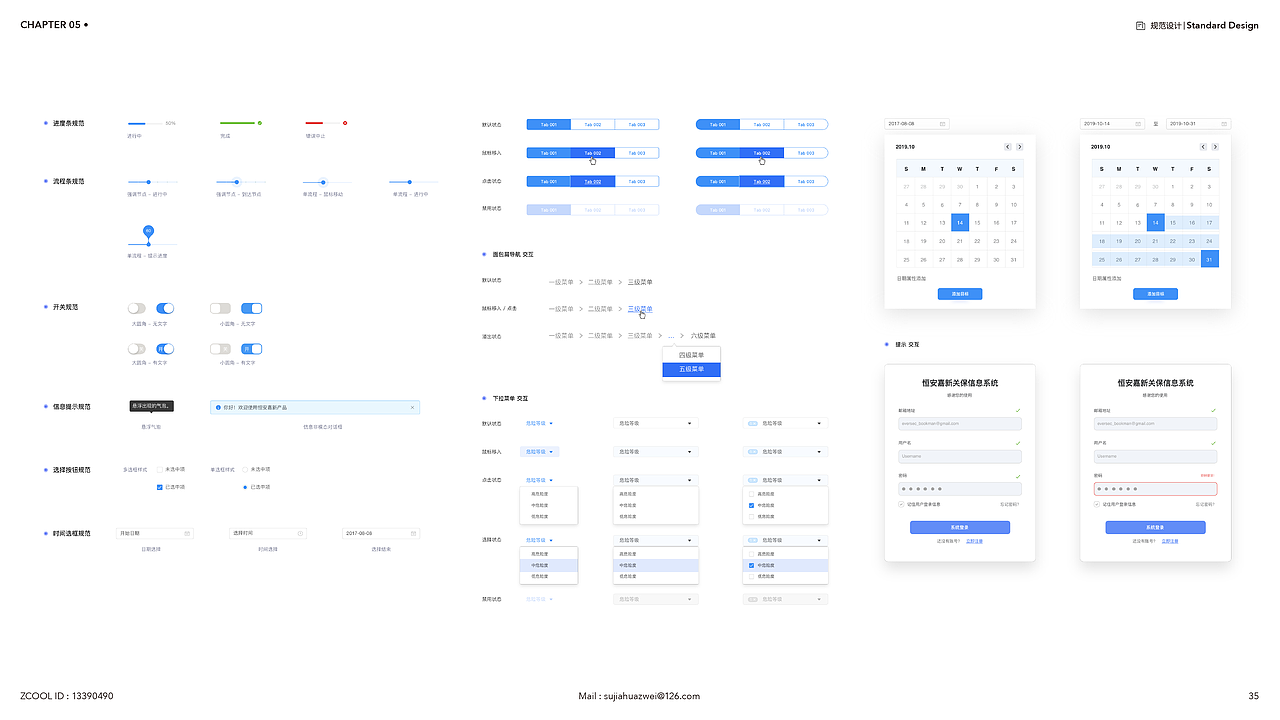The width and height of the screenshot is (1280, 720).
Task: Select square Tab 002 in 点击状态 row
Action: click(593, 182)
